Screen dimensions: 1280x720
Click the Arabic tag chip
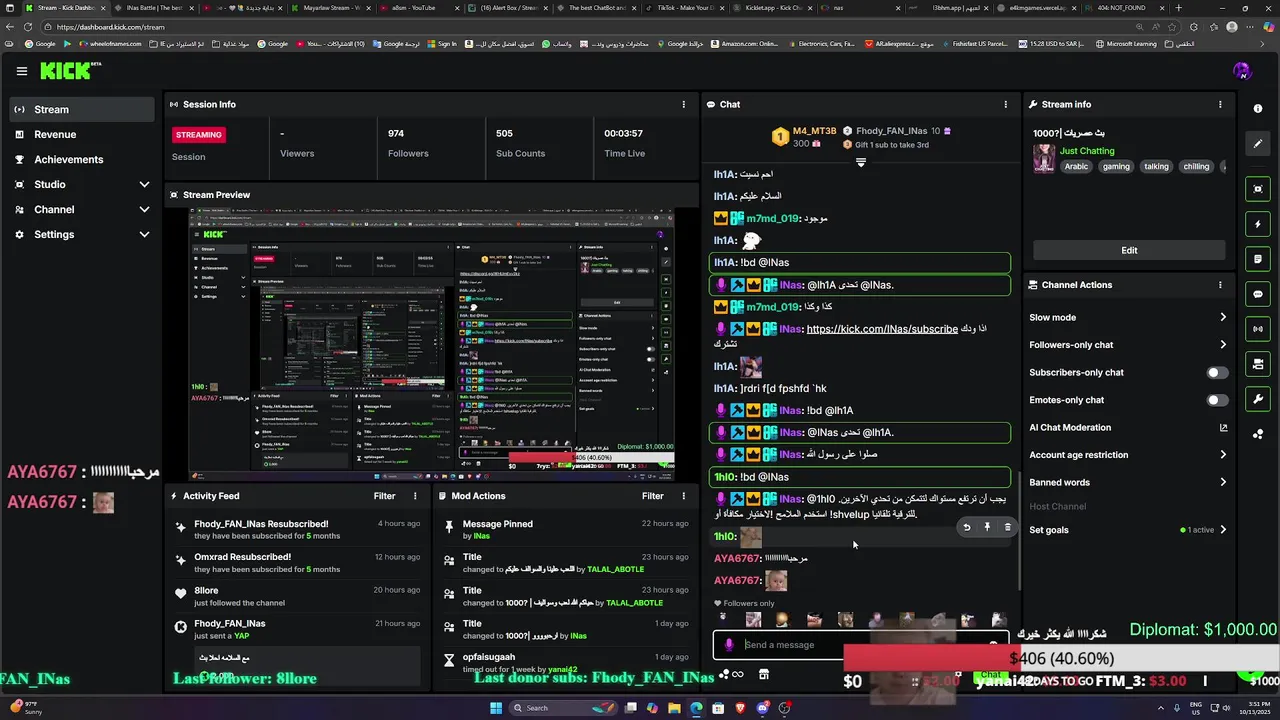[1076, 166]
